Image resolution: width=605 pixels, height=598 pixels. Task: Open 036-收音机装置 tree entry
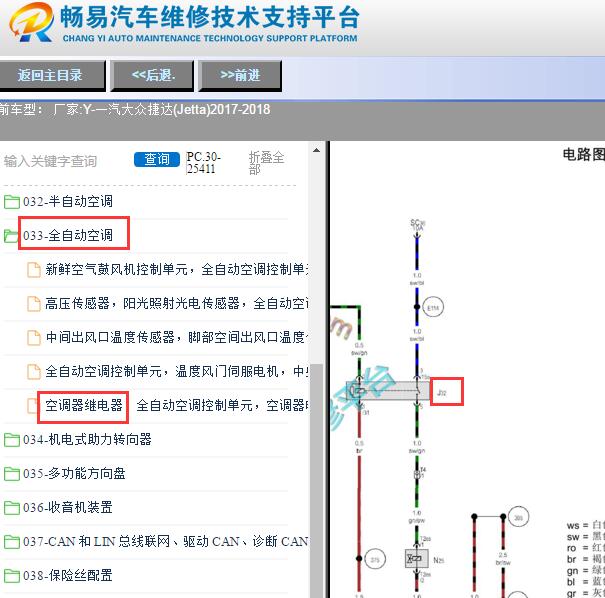click(68, 507)
